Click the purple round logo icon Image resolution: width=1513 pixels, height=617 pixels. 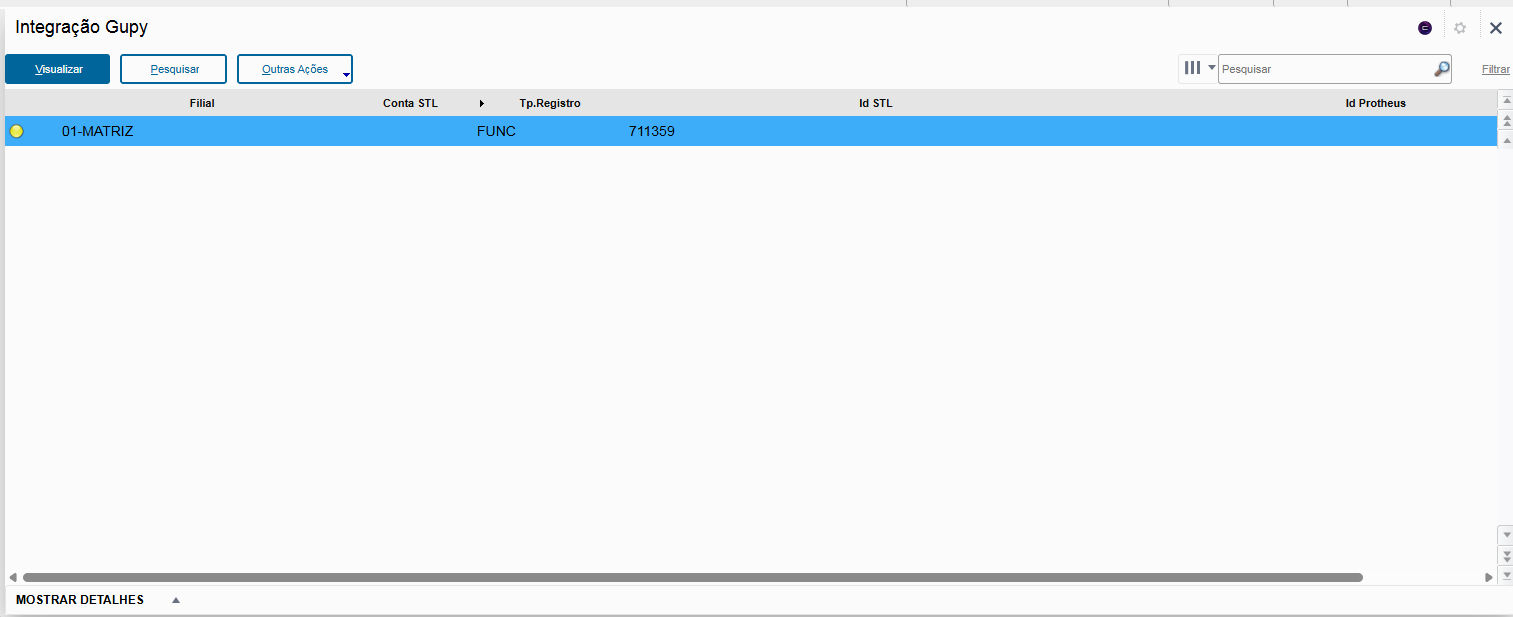tap(1425, 28)
